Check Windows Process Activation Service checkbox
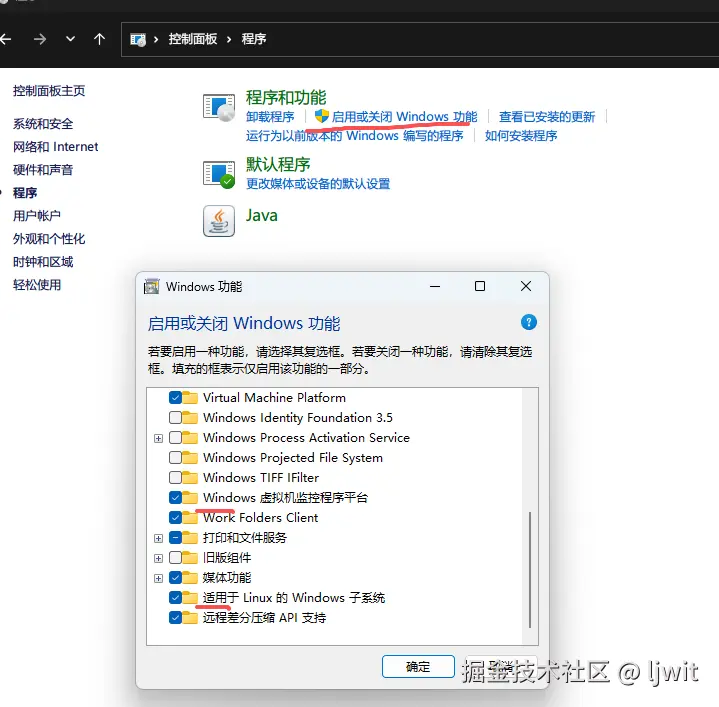 (x=175, y=438)
